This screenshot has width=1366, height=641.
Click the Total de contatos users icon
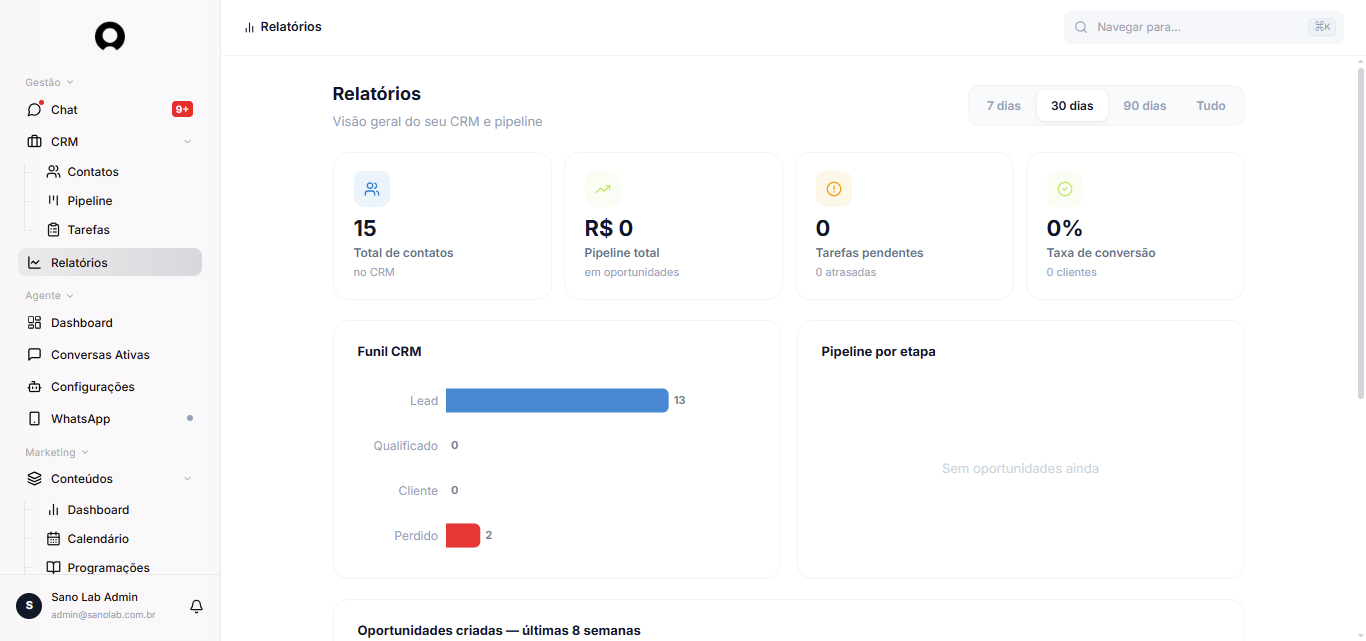pyautogui.click(x=372, y=189)
